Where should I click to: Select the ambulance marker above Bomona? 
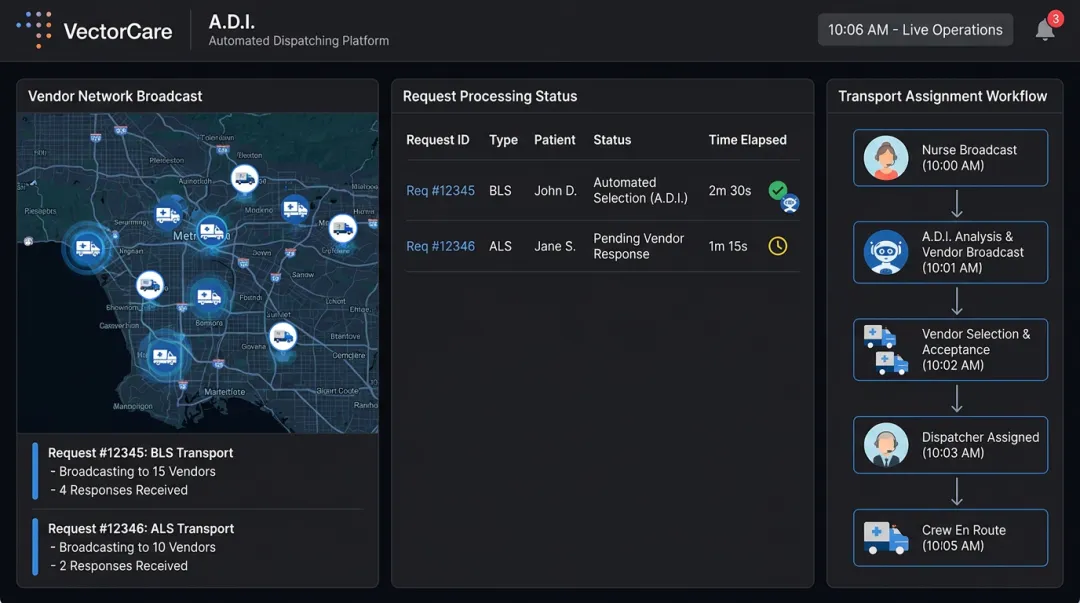point(209,297)
